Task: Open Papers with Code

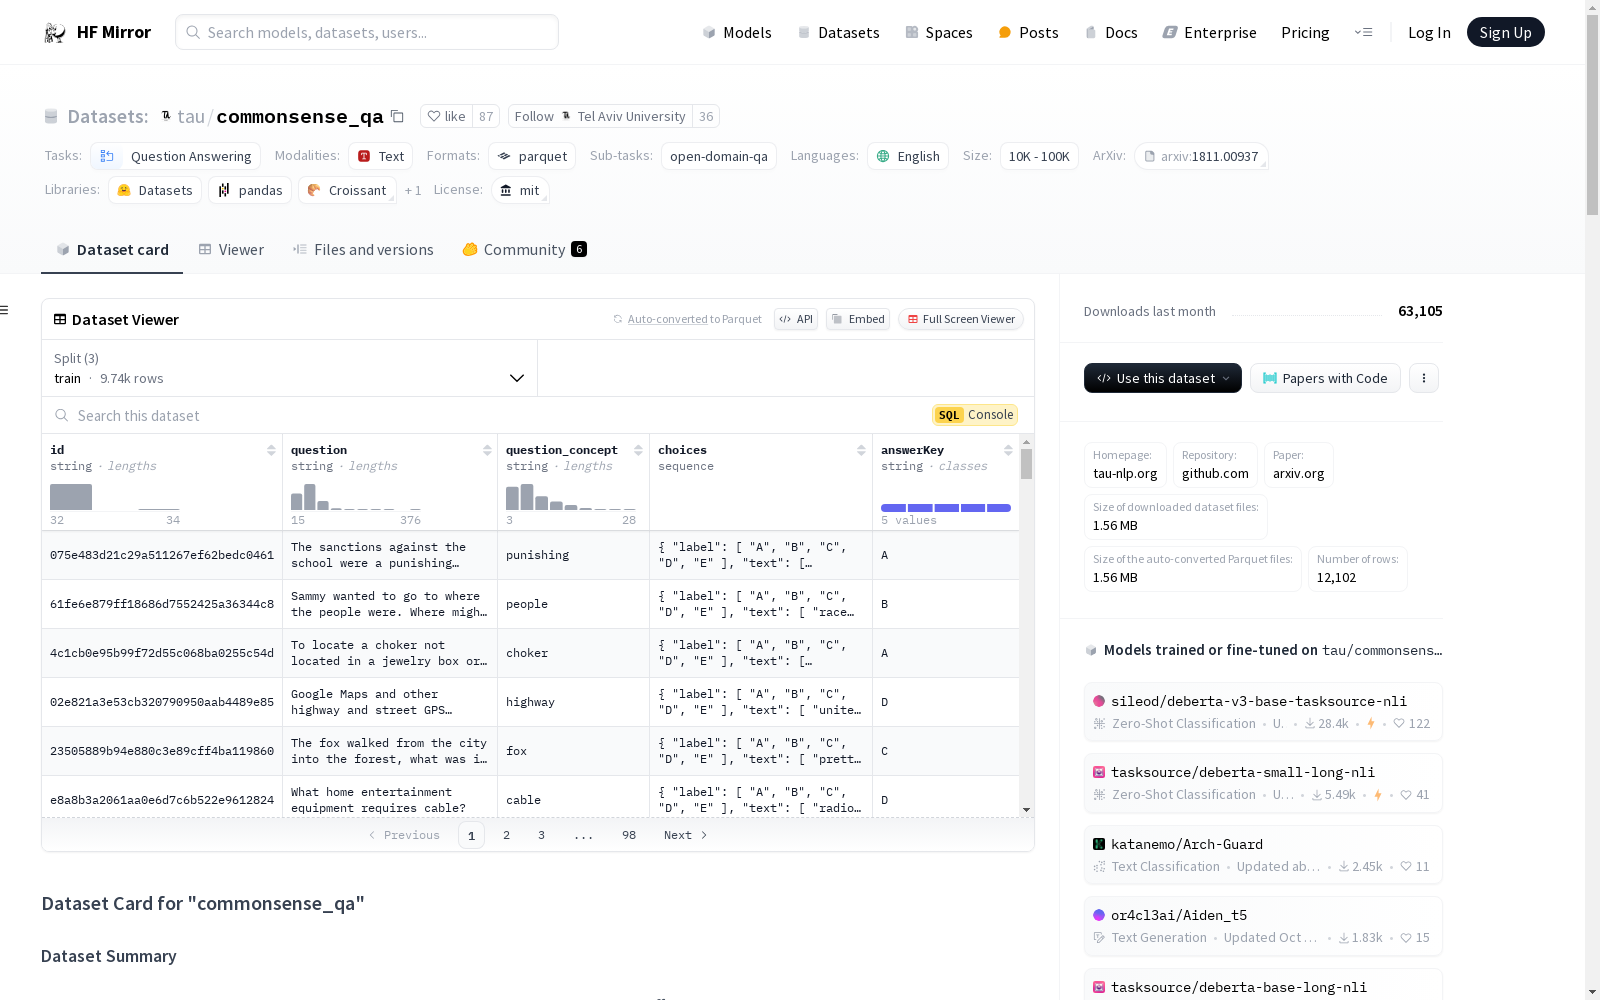Action: [1325, 378]
